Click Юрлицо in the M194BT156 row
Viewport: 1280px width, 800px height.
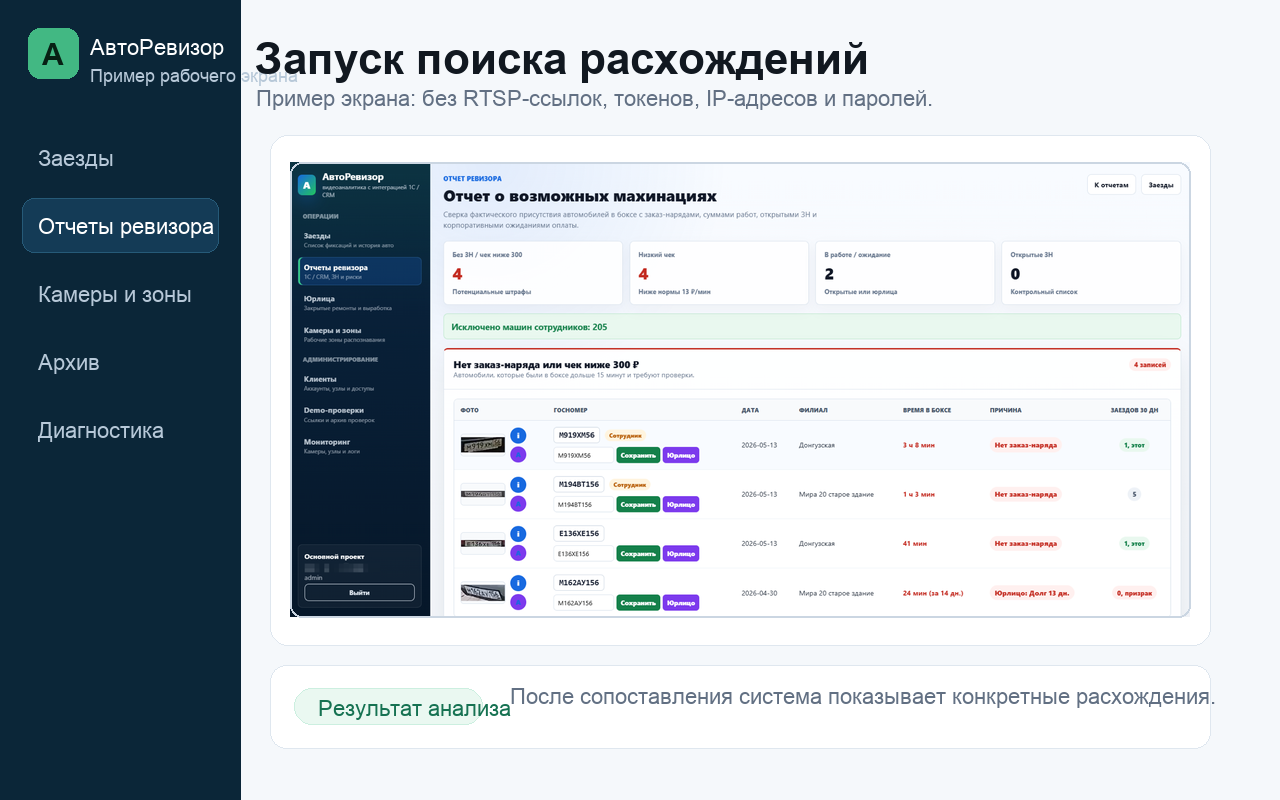click(x=681, y=504)
